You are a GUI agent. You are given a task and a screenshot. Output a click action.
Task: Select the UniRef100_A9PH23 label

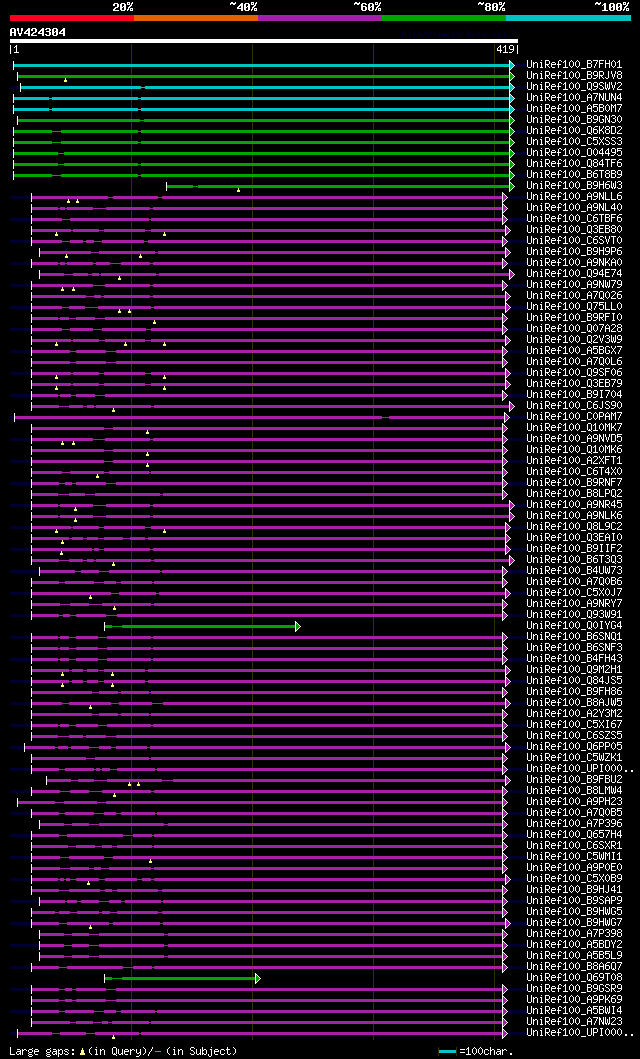click(x=575, y=801)
